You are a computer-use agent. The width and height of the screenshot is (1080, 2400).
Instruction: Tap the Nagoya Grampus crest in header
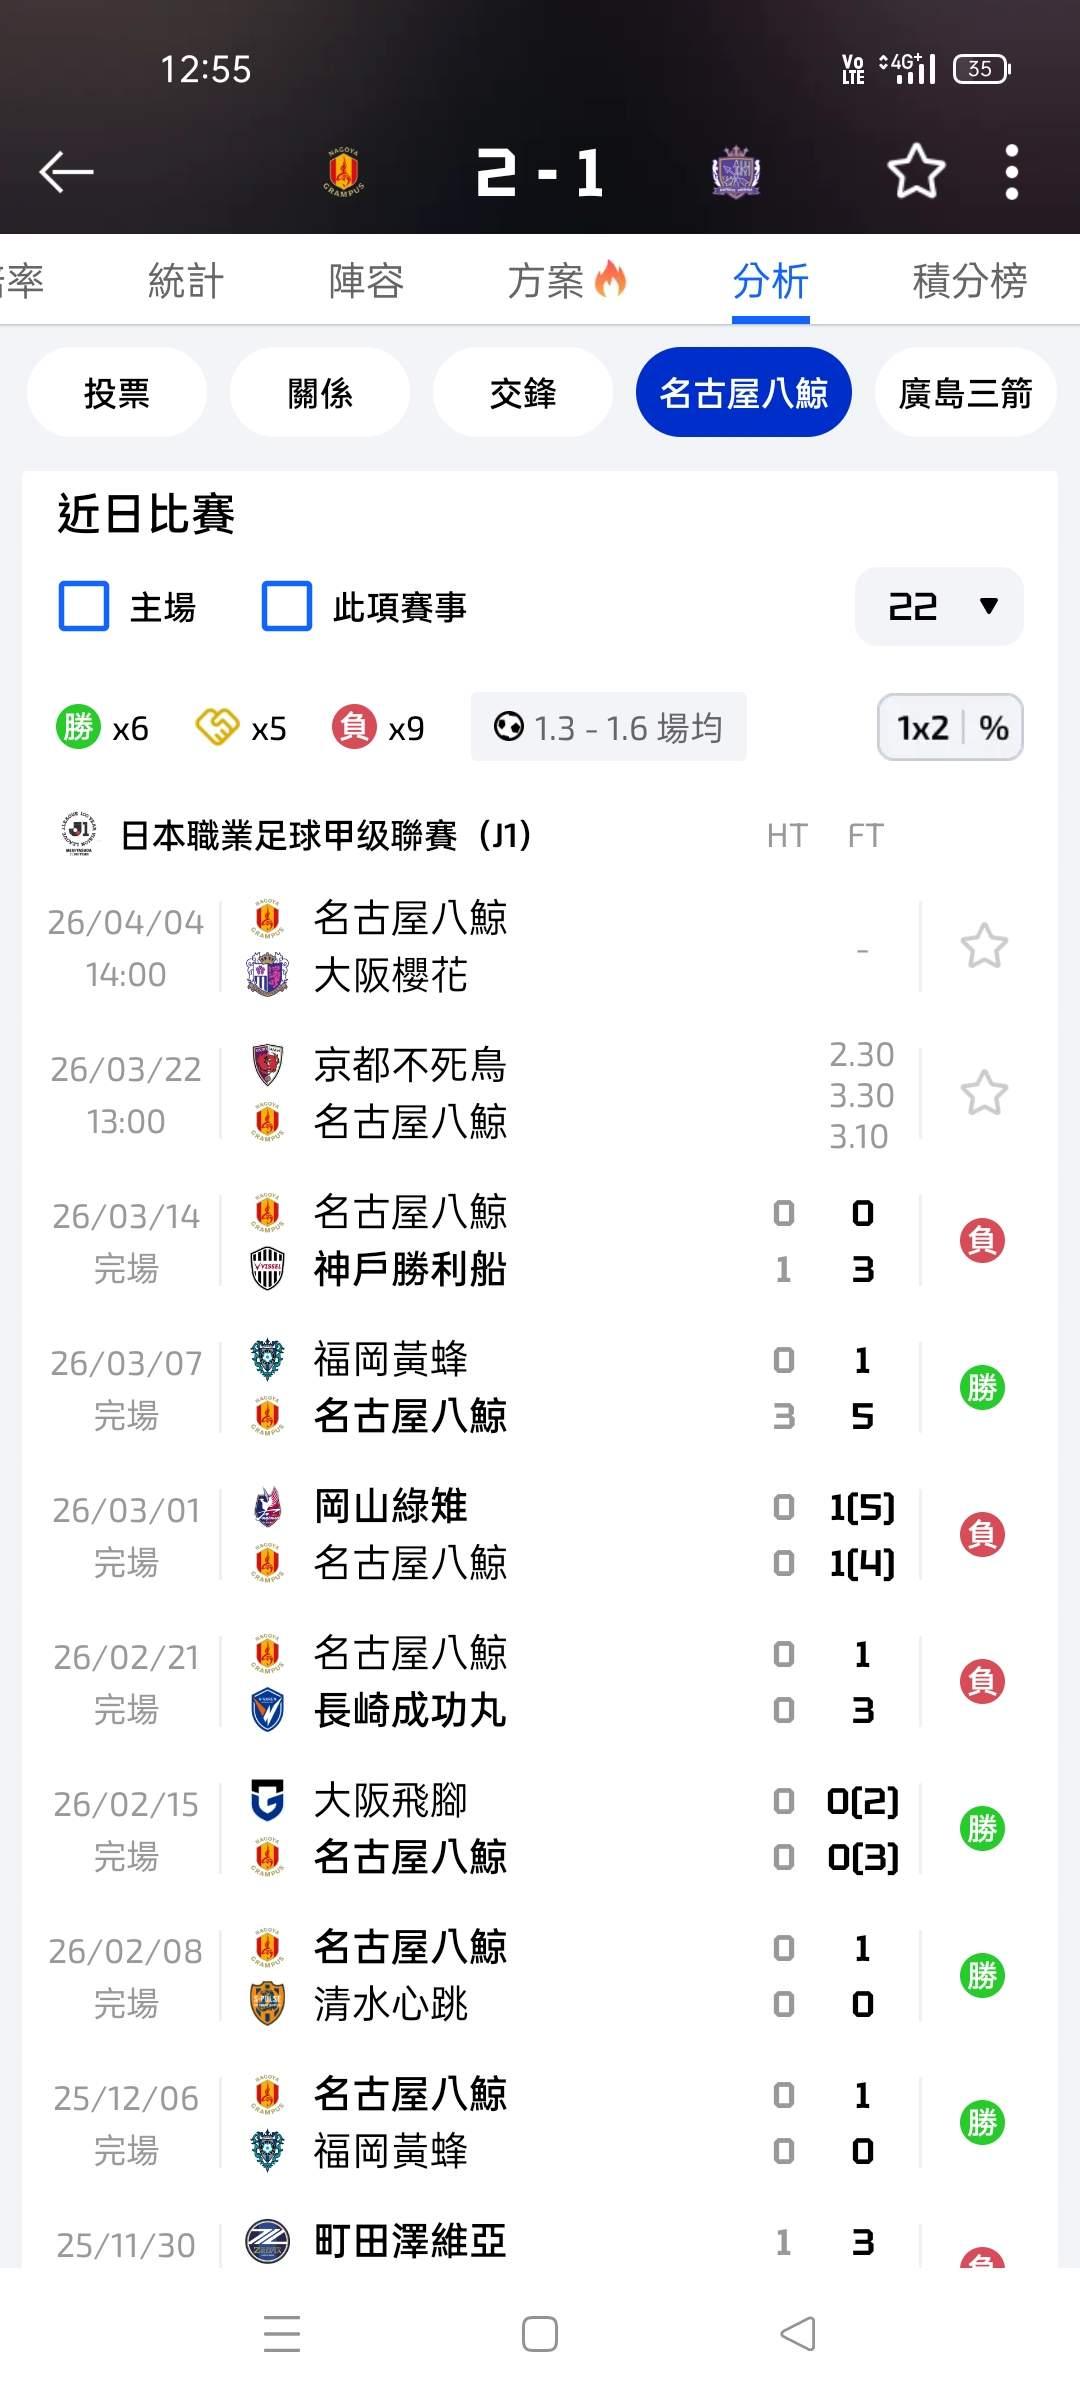(x=343, y=172)
